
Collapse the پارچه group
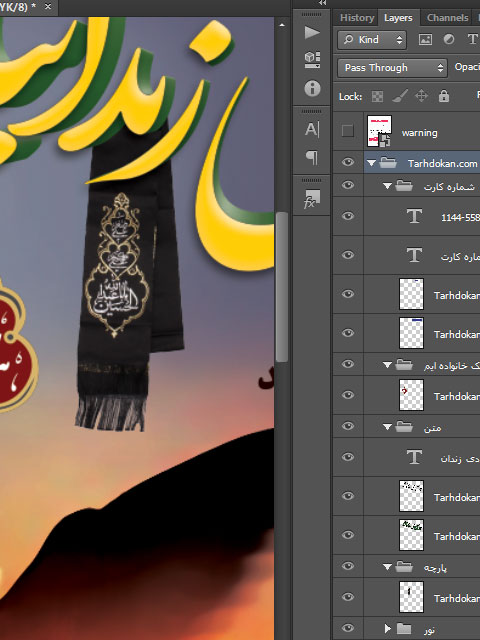(387, 567)
